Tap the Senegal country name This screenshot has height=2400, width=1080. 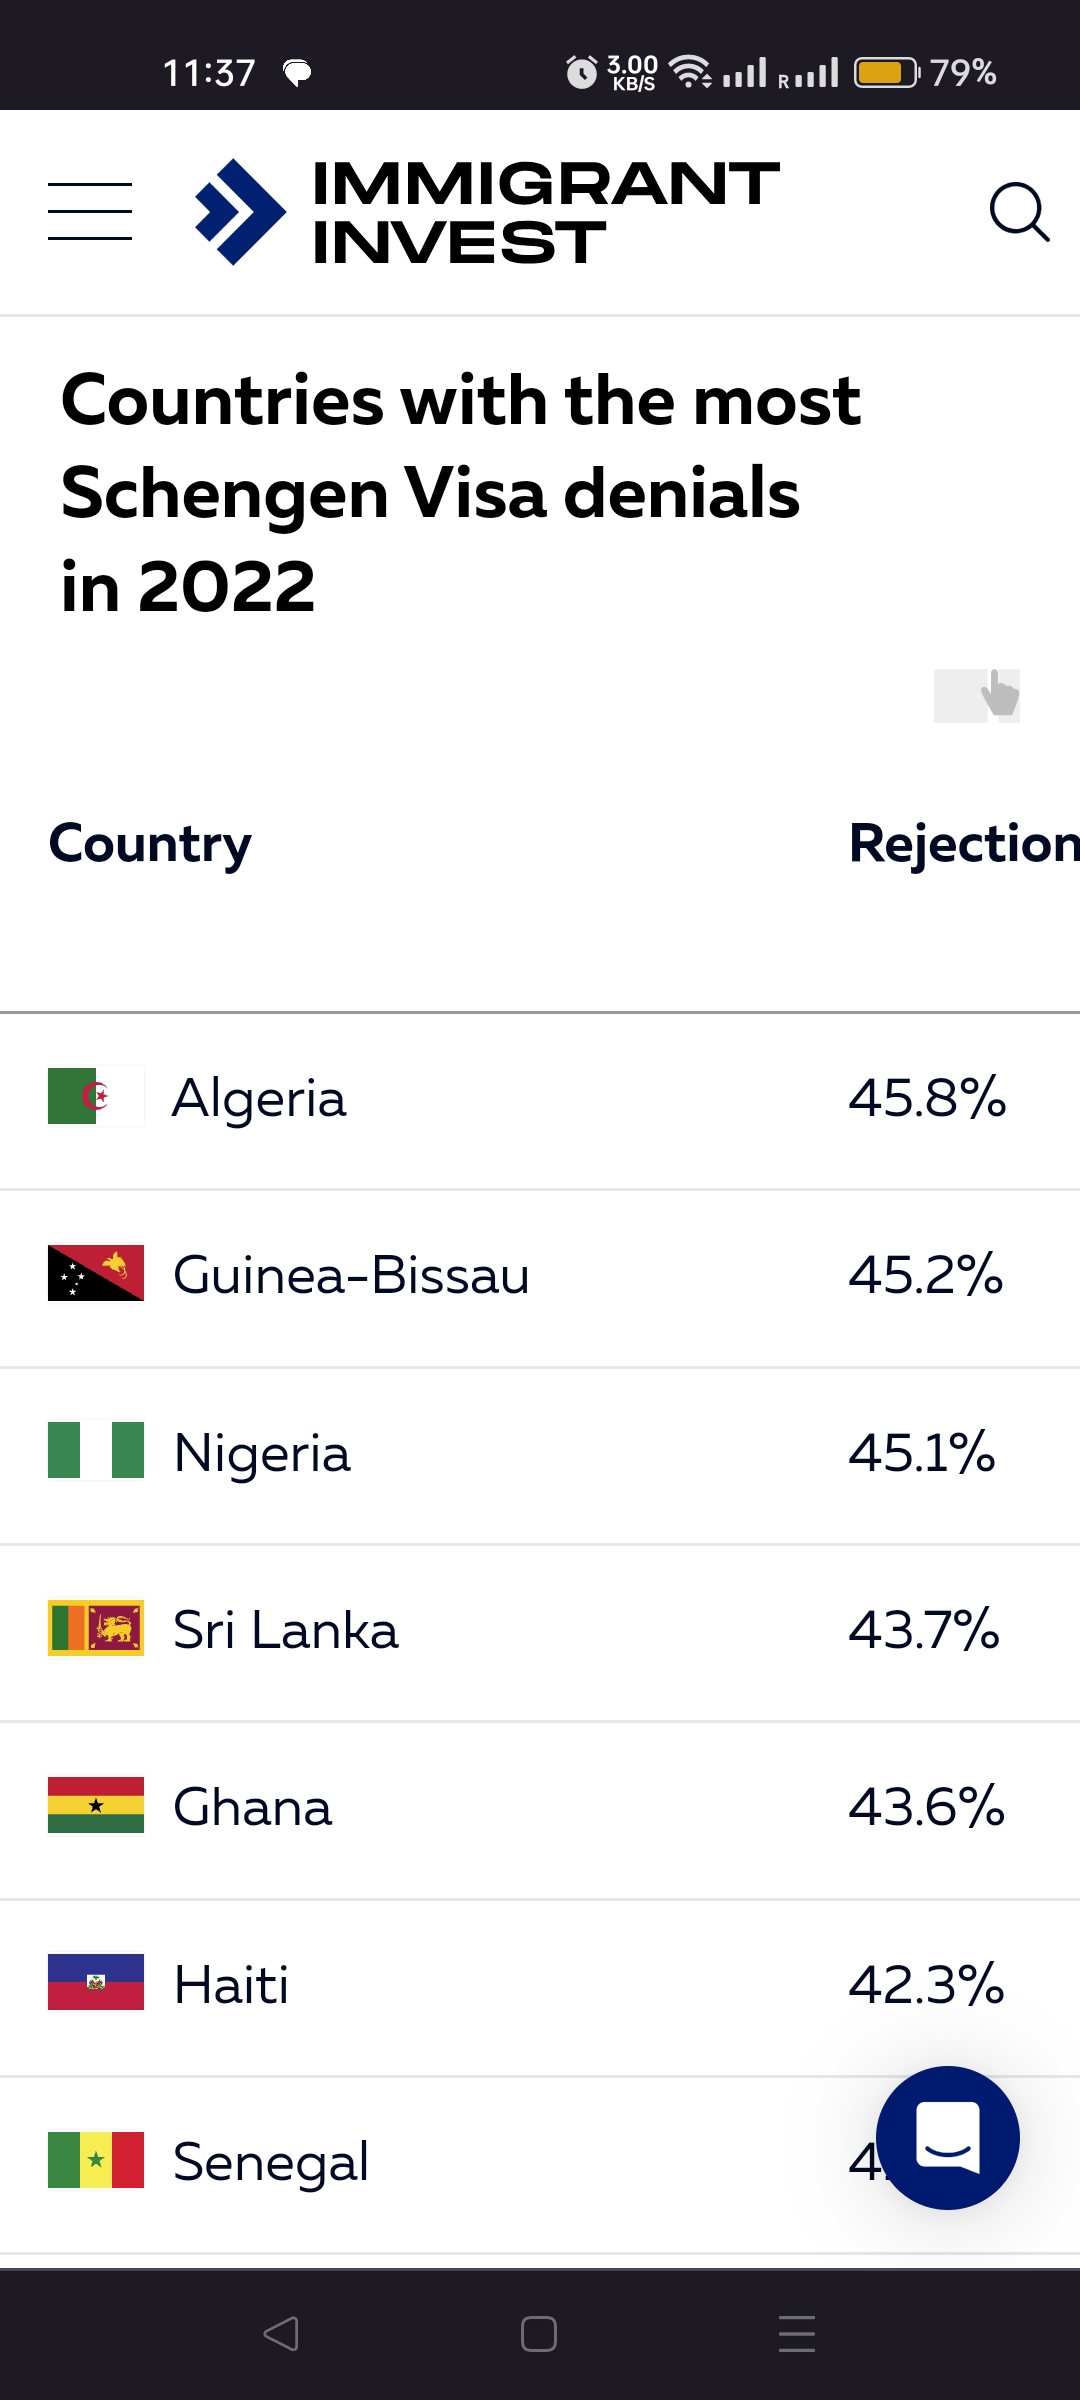[x=271, y=2162]
